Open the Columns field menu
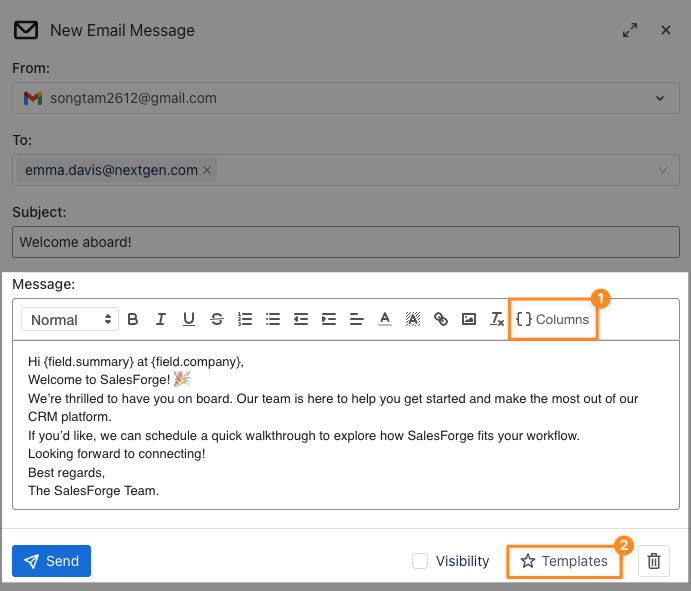The width and height of the screenshot is (691, 591). point(553,320)
